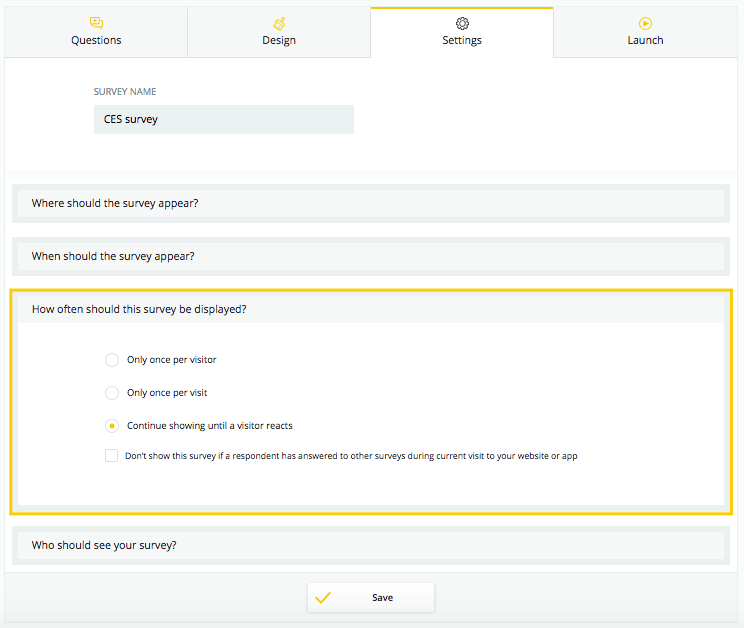This screenshot has width=744, height=628.
Task: Expand Who should see your survey section
Action: click(x=371, y=545)
